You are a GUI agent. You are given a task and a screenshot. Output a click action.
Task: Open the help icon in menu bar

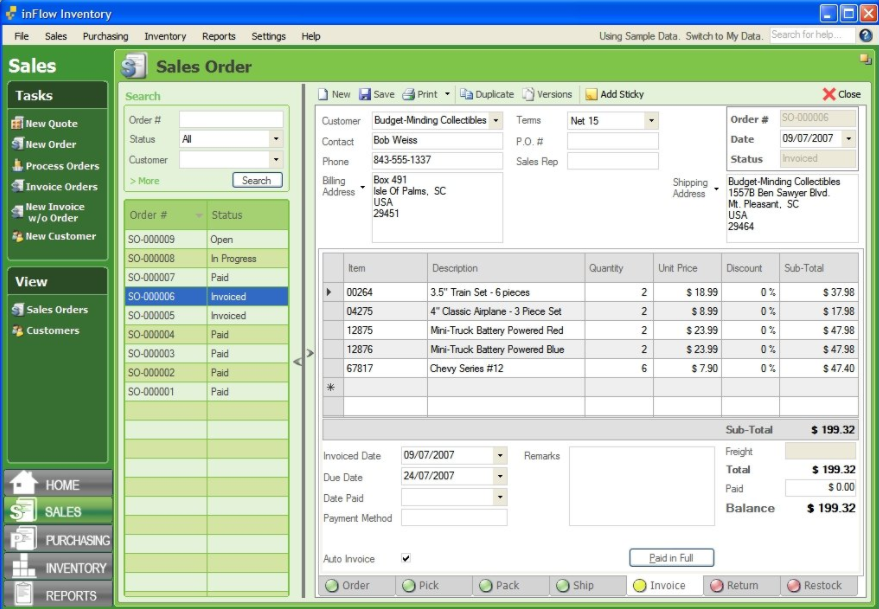[x=865, y=36]
